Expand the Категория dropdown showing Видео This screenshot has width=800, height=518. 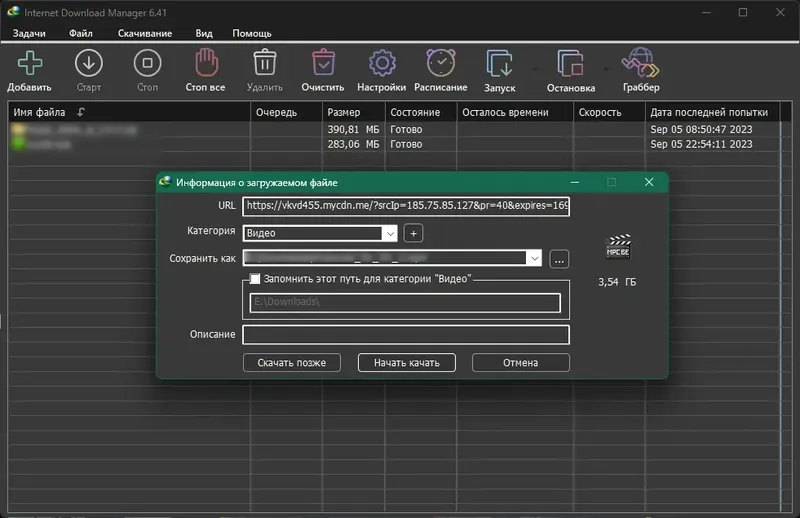[x=390, y=233]
